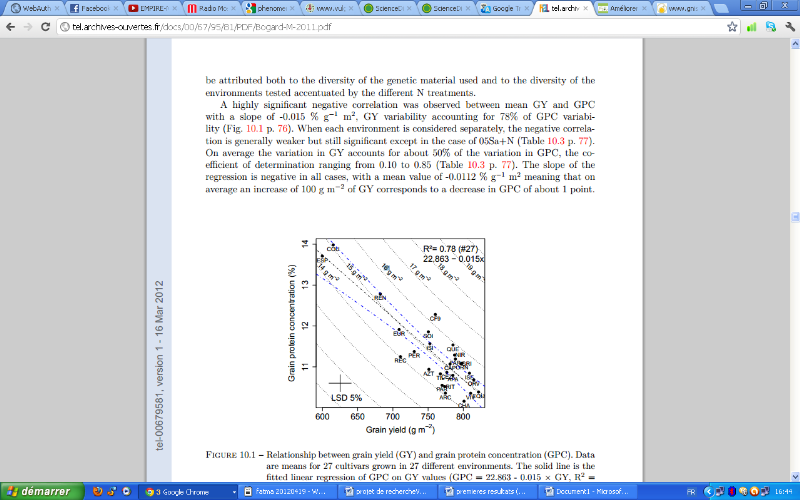This screenshot has width=800, height=500.
Task: Click the scrollbar down arrow
Action: coord(795,477)
